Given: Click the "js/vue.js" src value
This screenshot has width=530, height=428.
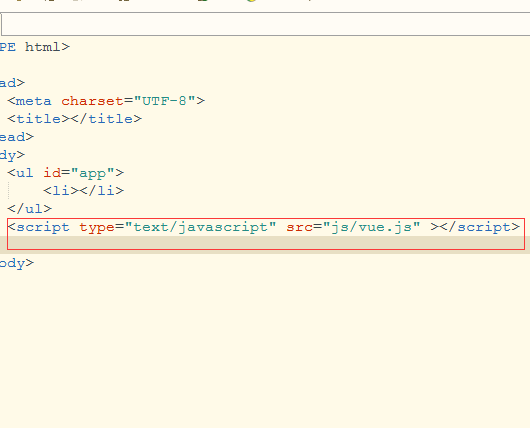Looking at the screenshot, I should [x=372, y=227].
